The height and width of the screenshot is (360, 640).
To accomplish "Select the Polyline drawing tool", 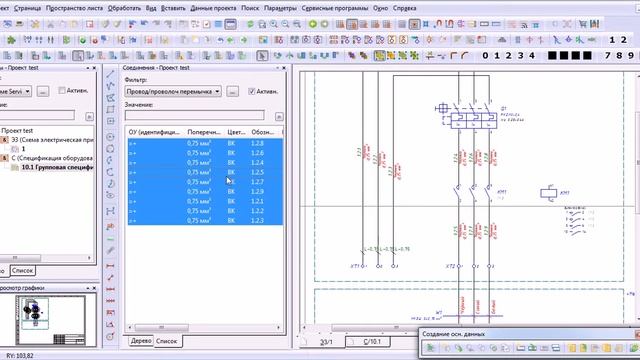I will click(x=111, y=86).
